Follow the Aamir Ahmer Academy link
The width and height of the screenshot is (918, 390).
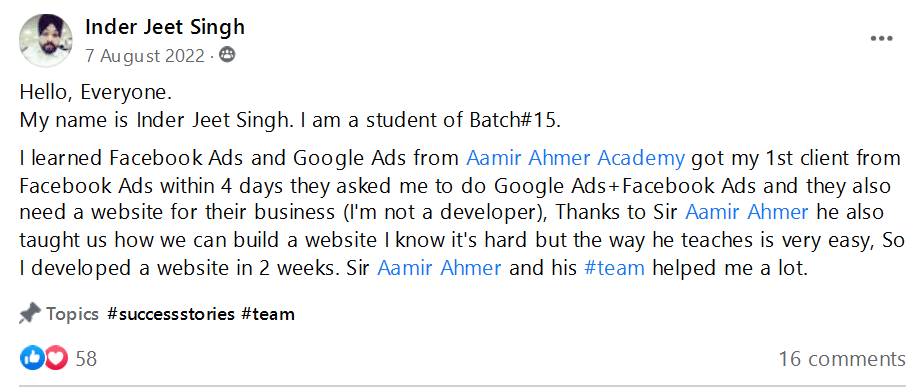576,159
